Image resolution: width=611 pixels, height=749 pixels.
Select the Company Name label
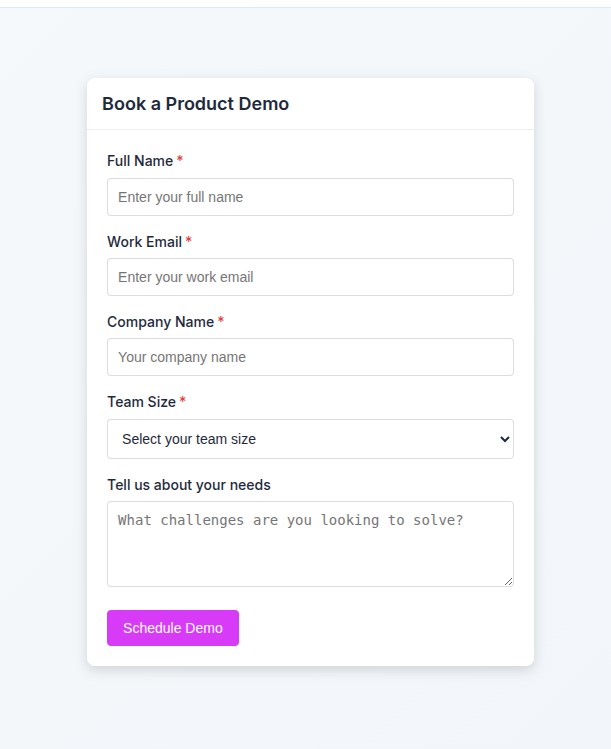(x=160, y=322)
